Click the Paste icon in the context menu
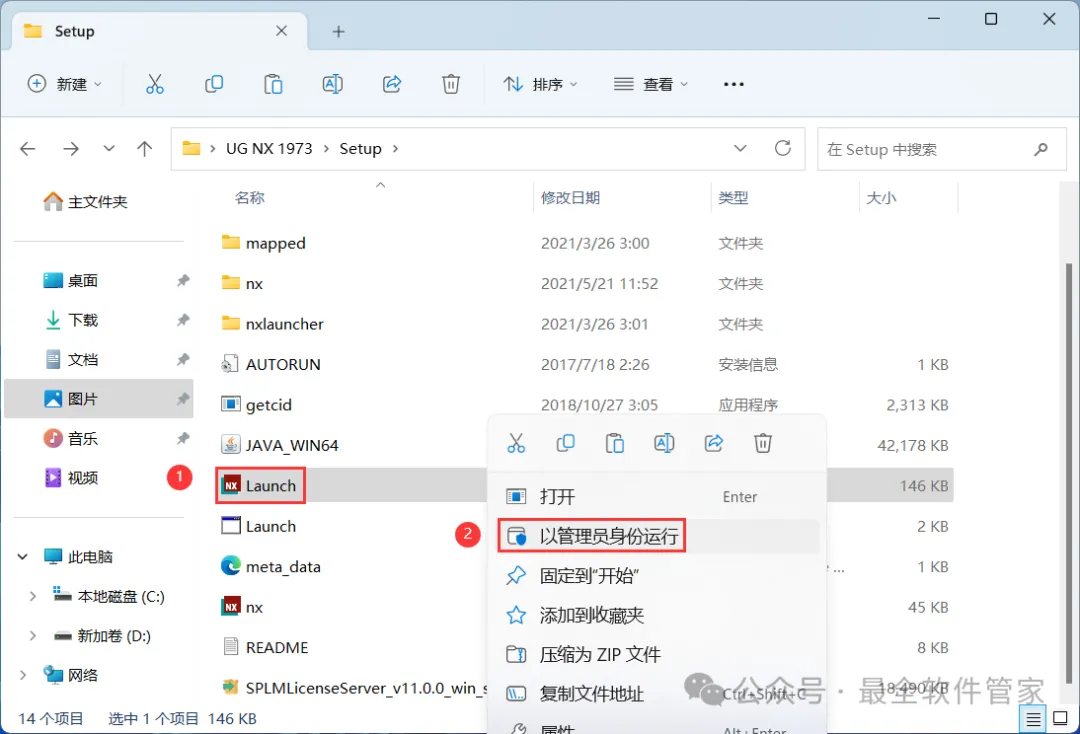The image size is (1080, 734). pos(614,443)
